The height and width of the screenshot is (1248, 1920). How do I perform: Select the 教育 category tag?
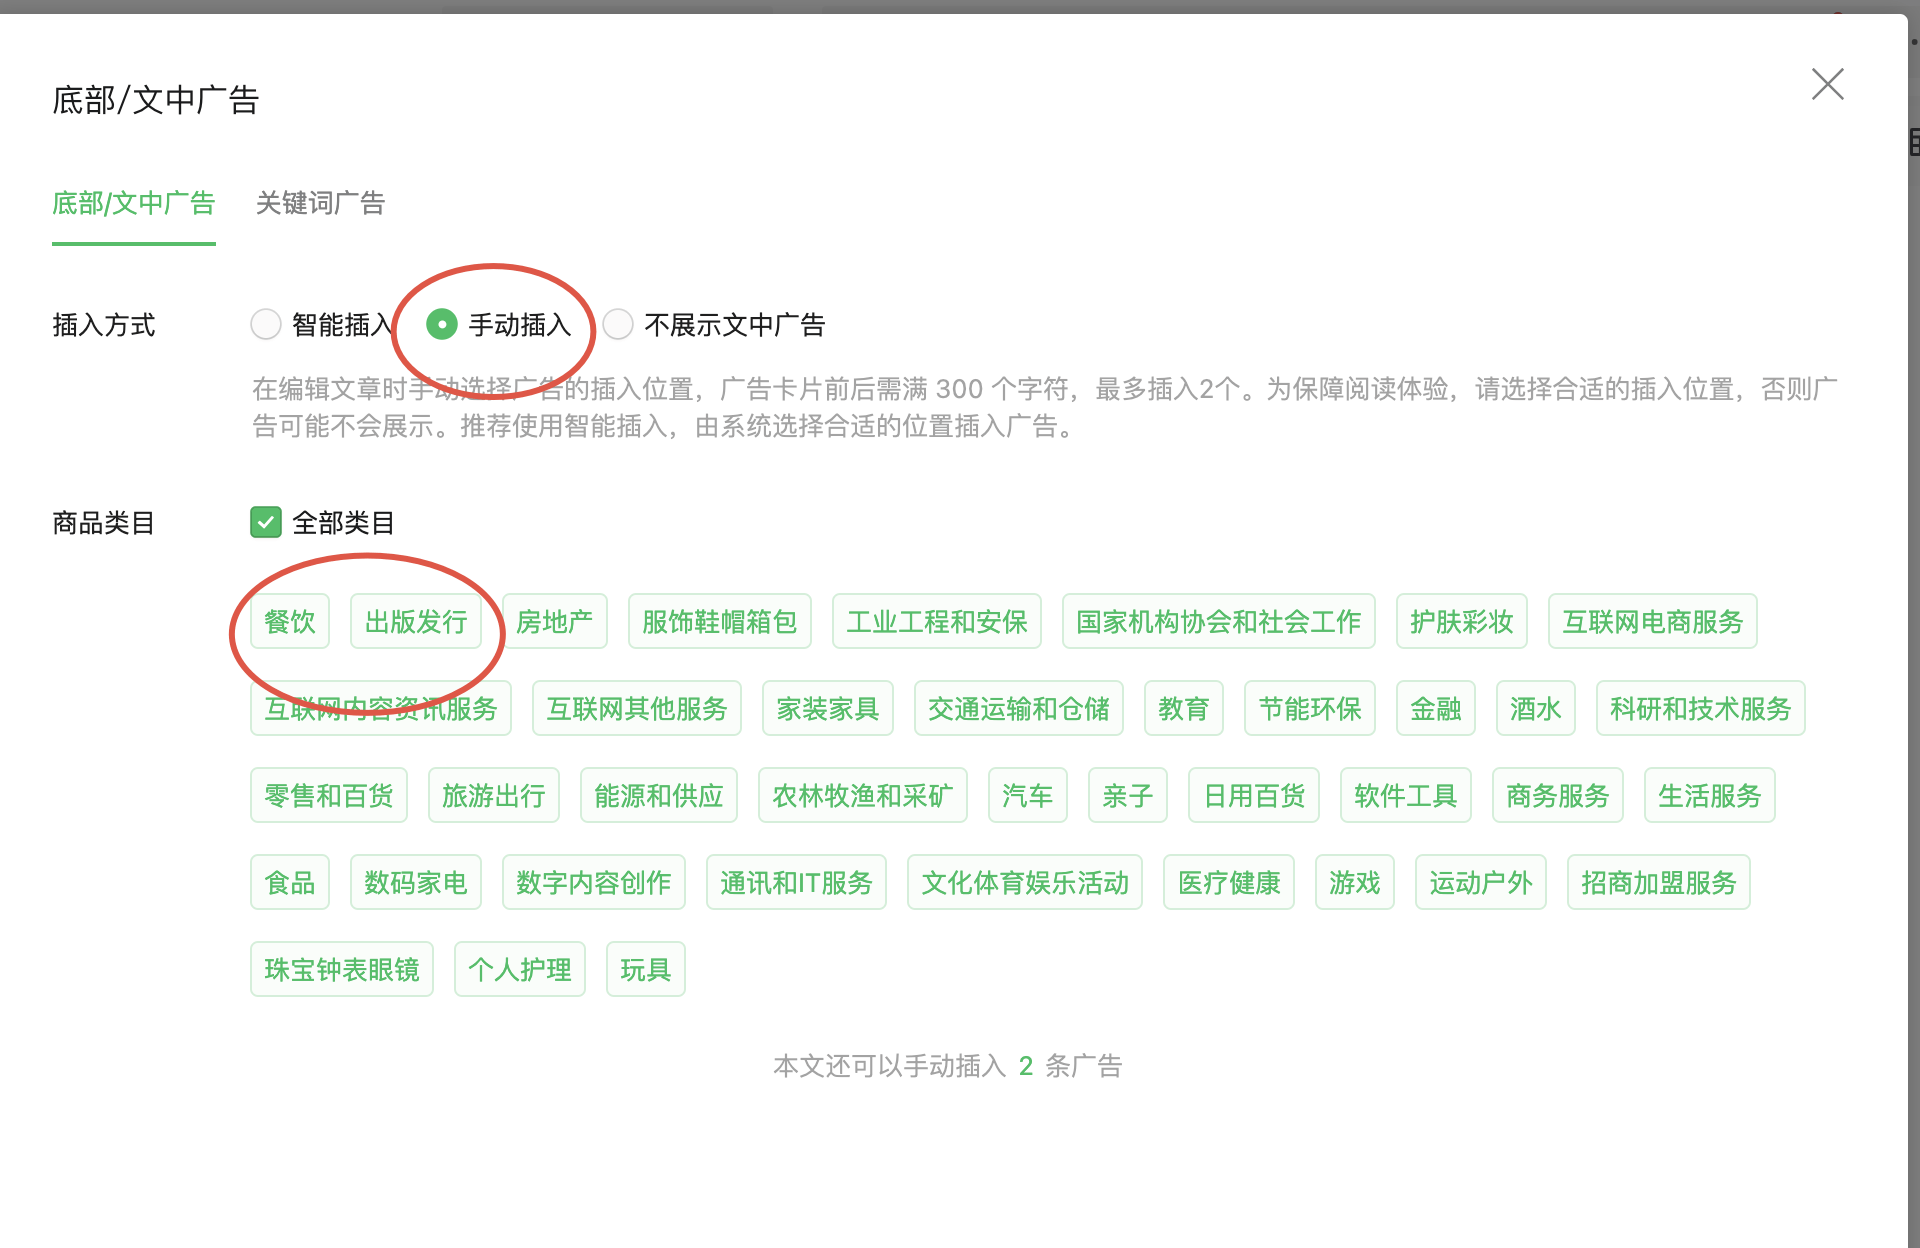click(1184, 708)
